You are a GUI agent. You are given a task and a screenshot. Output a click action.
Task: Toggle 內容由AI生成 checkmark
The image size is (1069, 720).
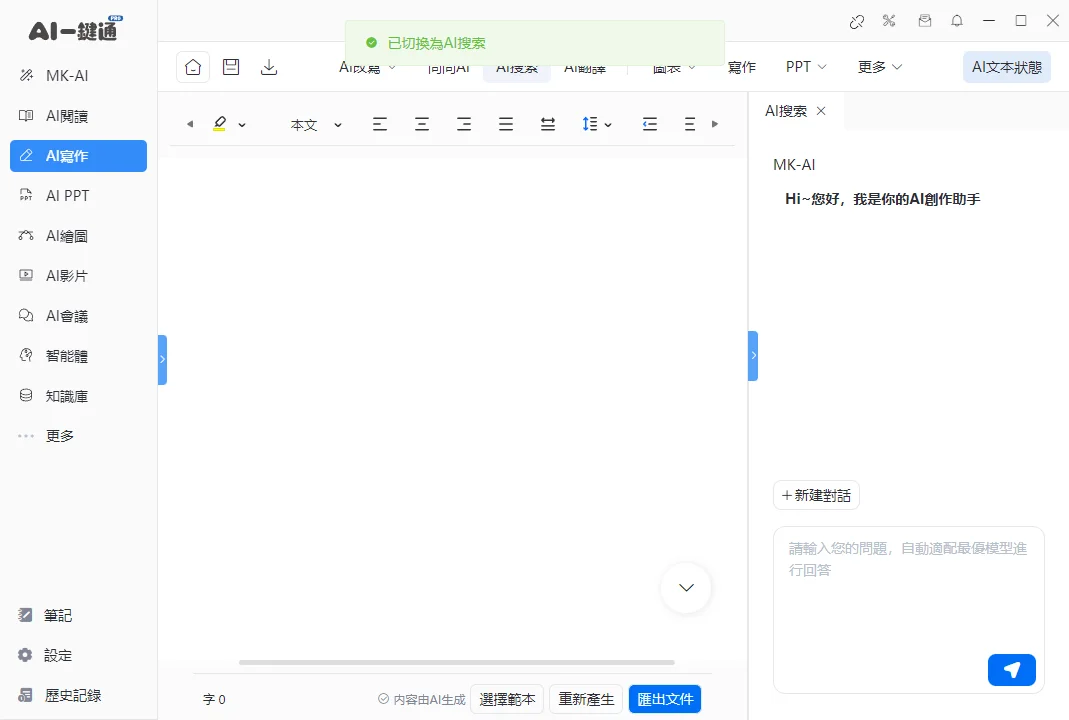click(x=383, y=699)
